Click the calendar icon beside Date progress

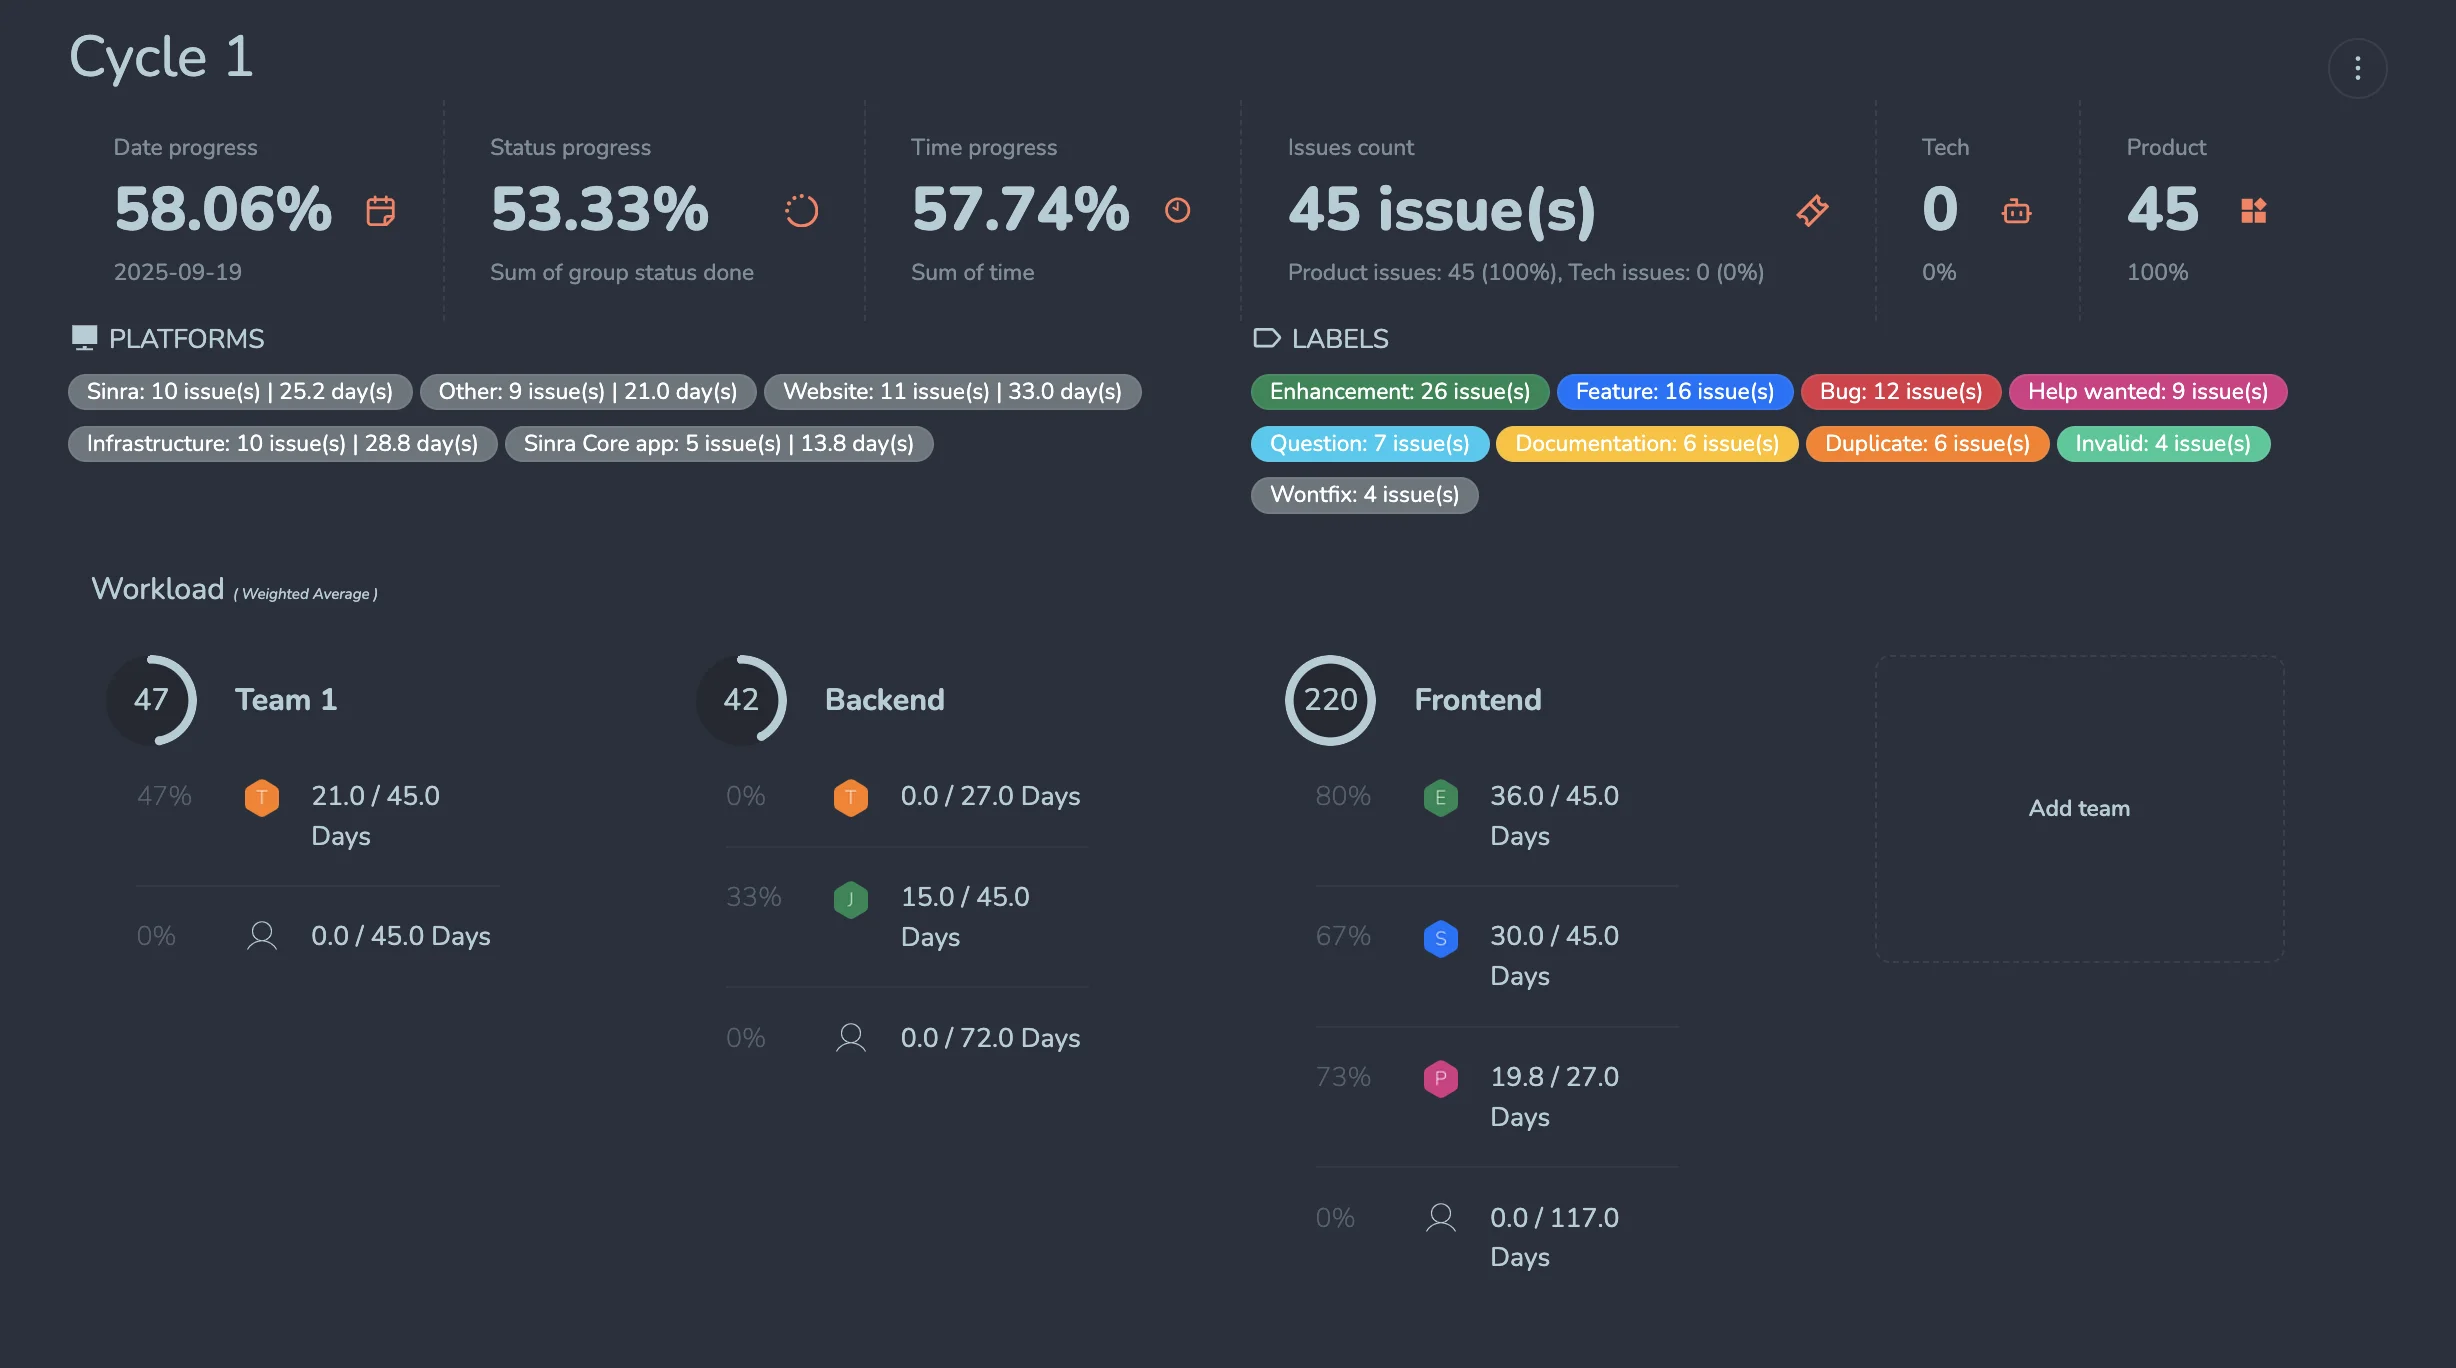point(380,211)
